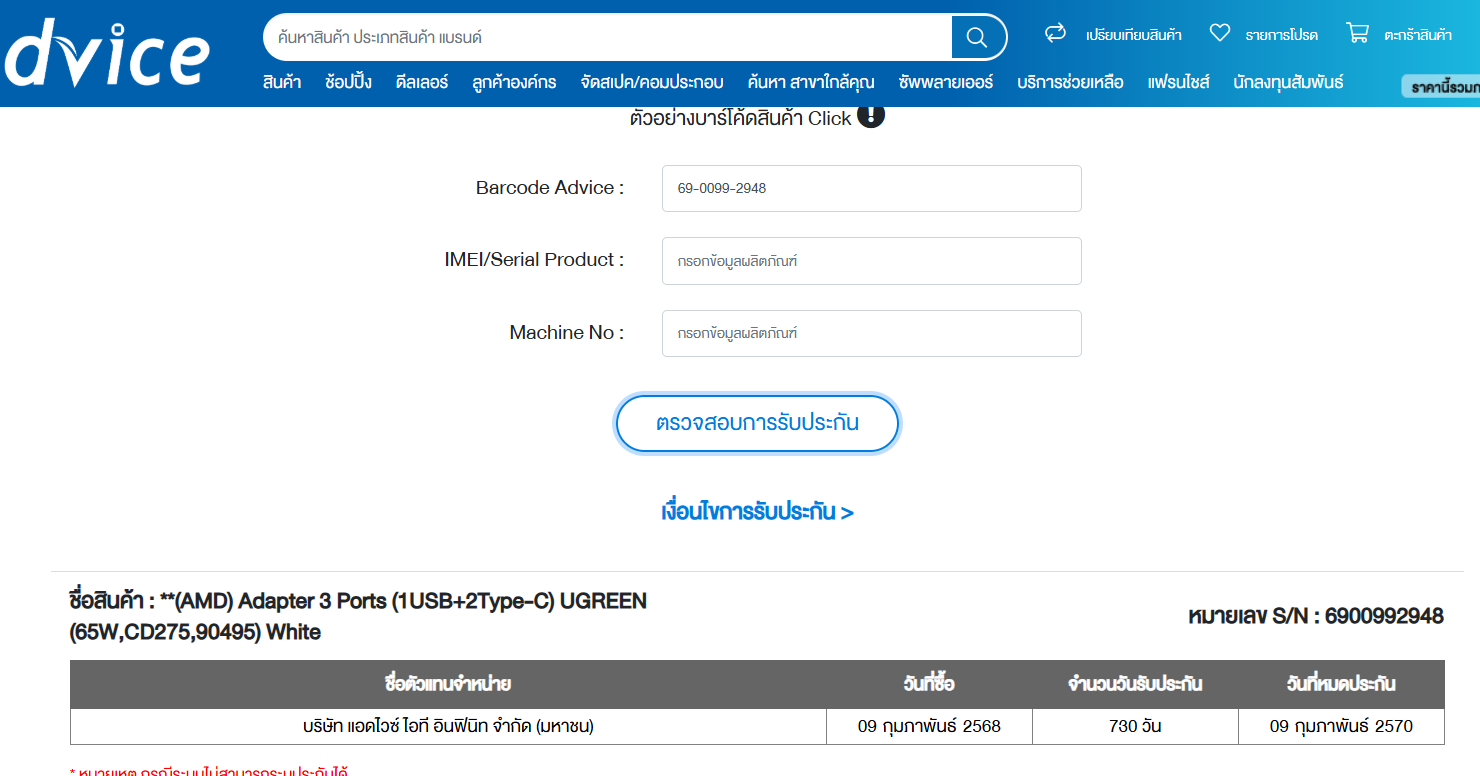1480x776 pixels.
Task: Click the ตะกร้าสินค้า link text
Action: coord(1418,35)
